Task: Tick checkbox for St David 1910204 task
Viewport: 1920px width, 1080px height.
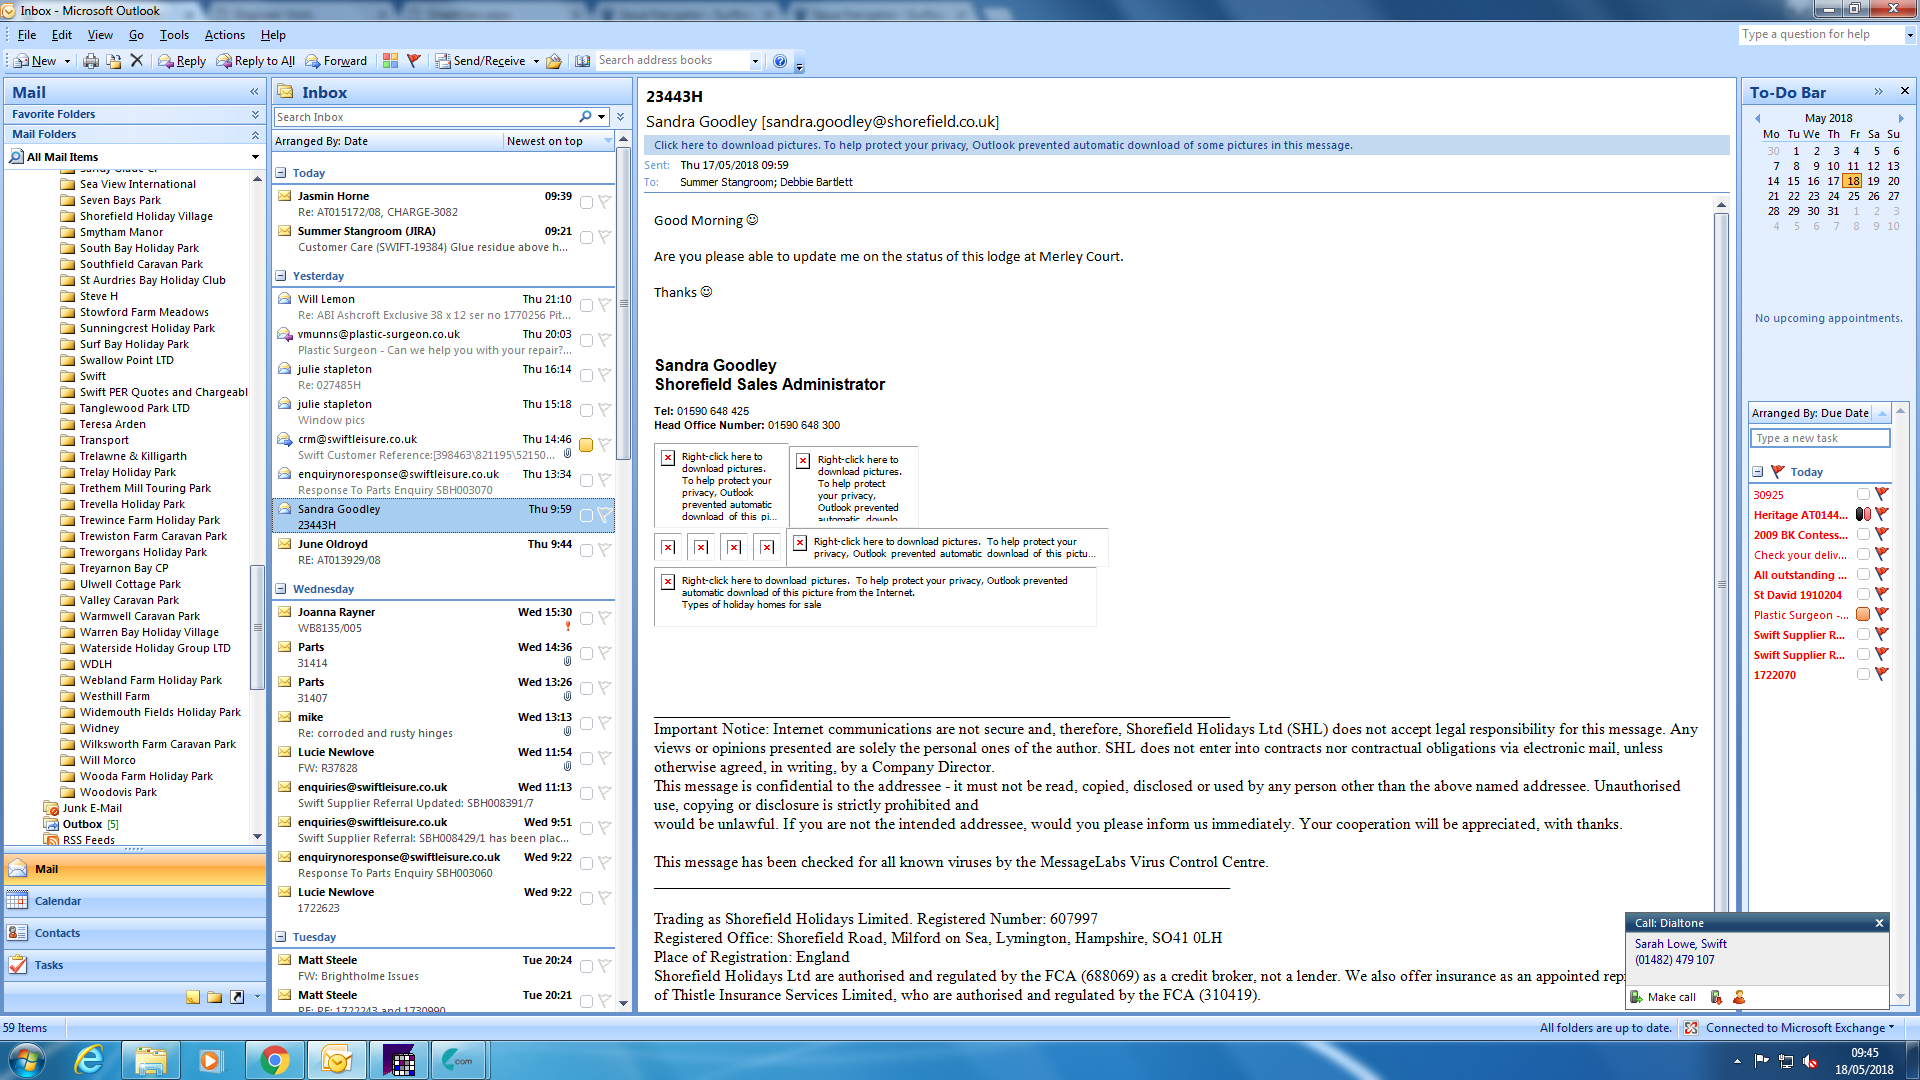Action: tap(1863, 594)
